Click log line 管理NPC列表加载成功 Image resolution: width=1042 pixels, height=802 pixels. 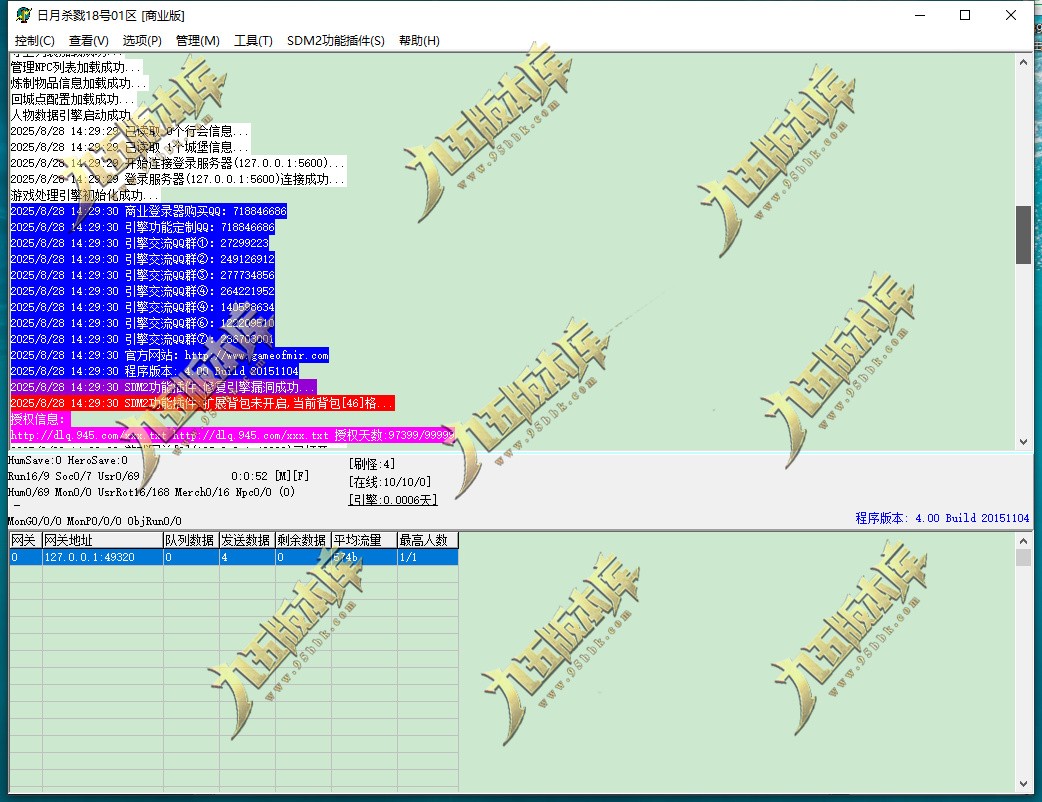tap(76, 67)
